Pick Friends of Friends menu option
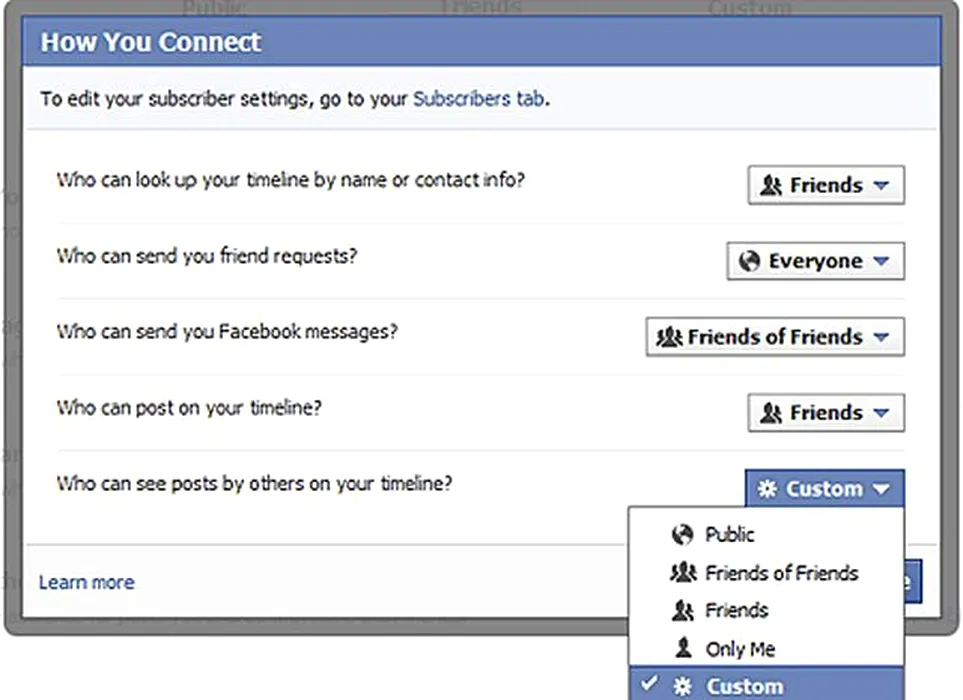The height and width of the screenshot is (700, 963). [781, 573]
